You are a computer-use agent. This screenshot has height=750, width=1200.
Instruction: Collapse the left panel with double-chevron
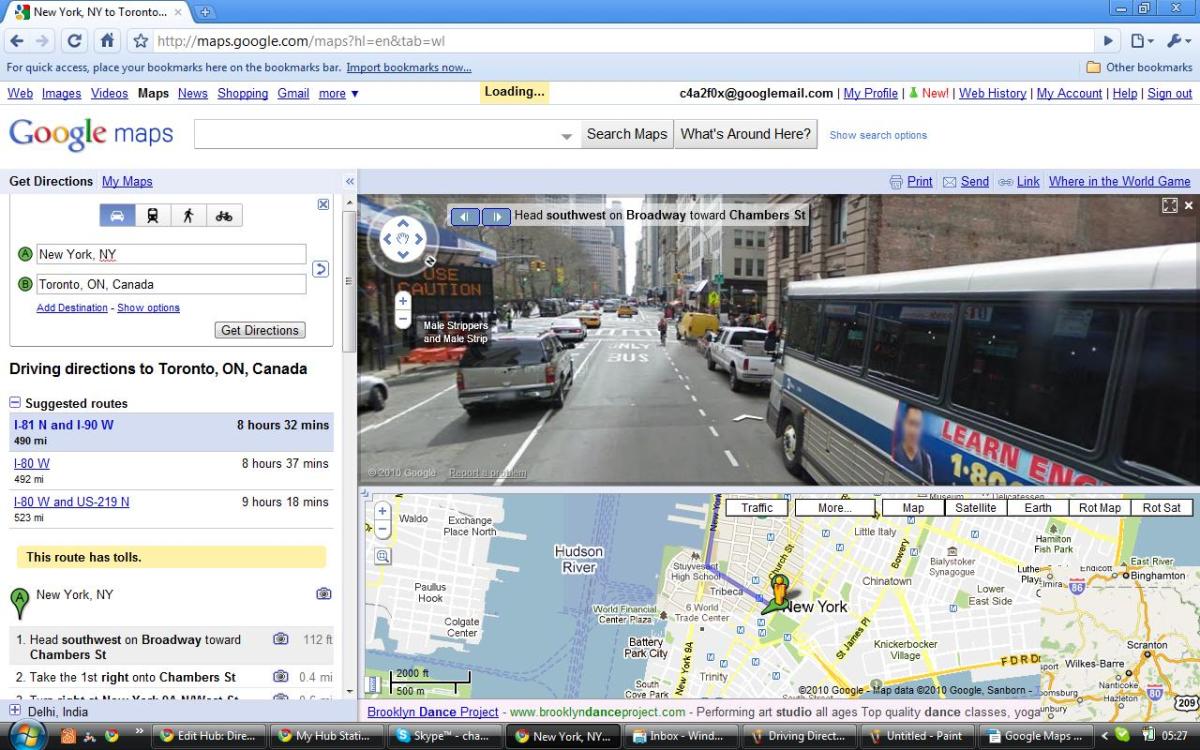pos(349,182)
